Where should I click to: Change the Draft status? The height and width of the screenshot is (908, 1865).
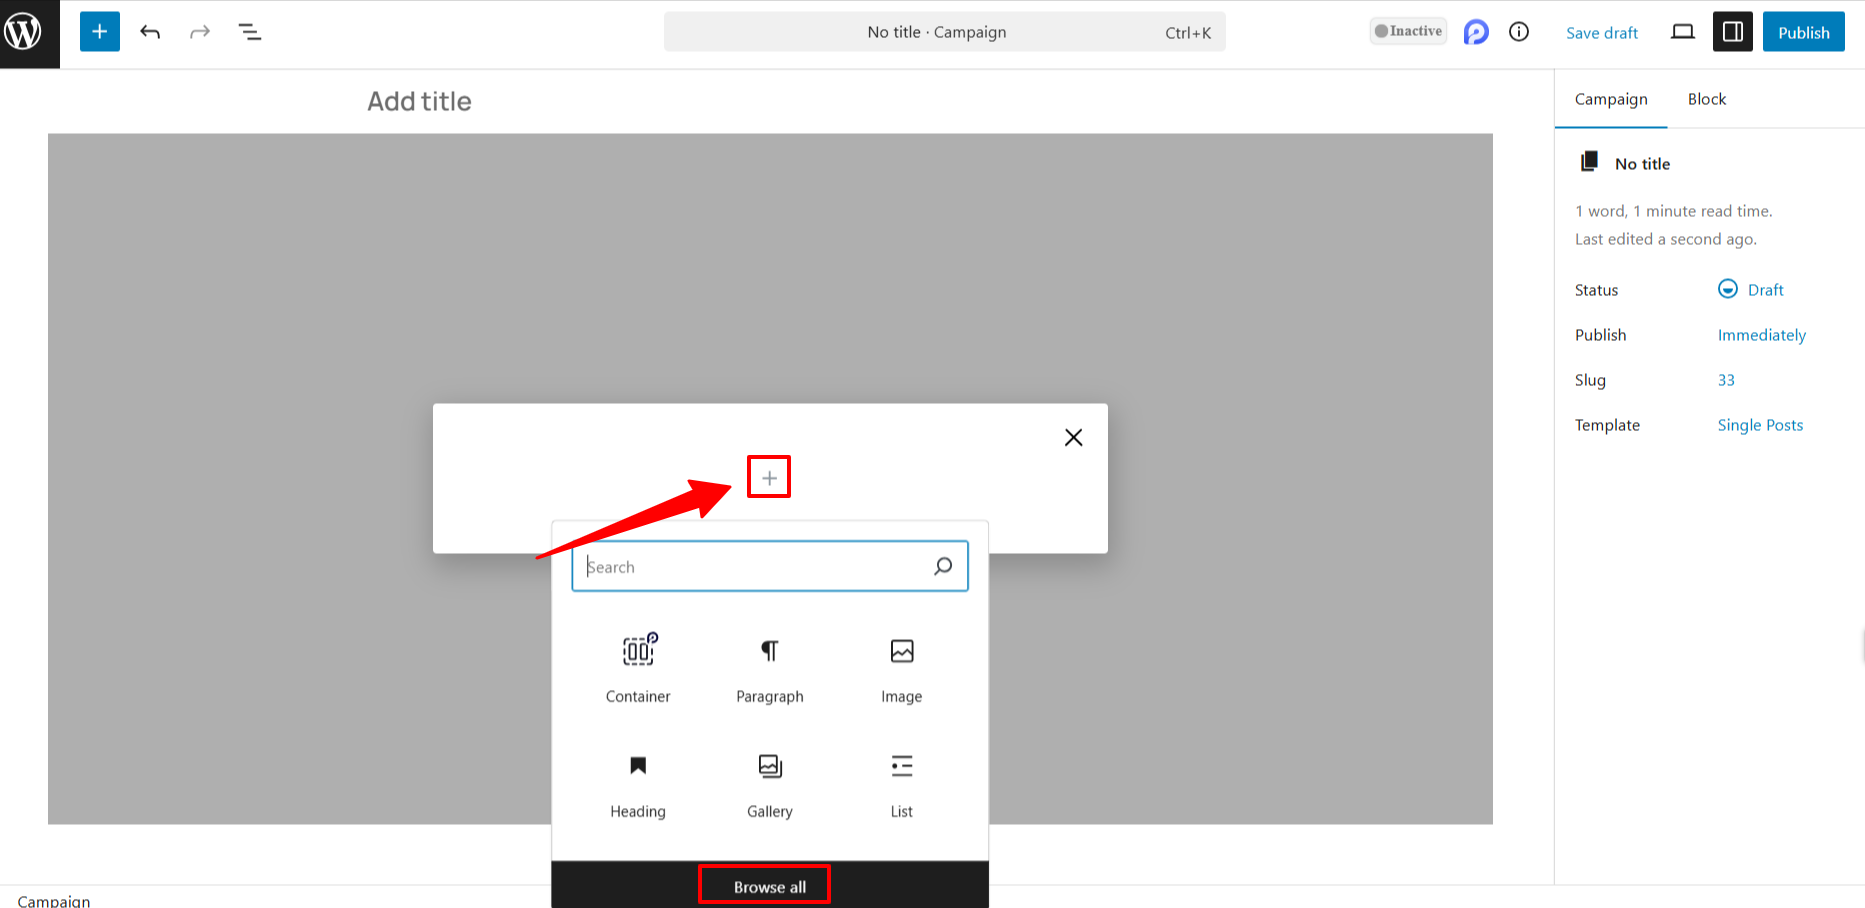click(x=1751, y=290)
